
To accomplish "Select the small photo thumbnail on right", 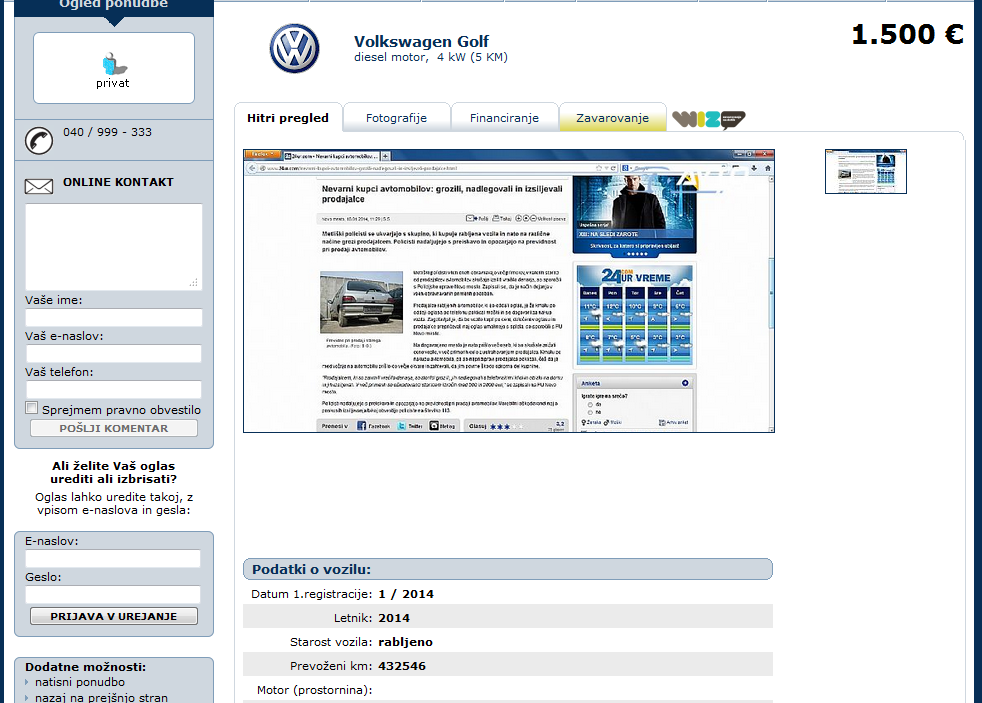I will 866,171.
